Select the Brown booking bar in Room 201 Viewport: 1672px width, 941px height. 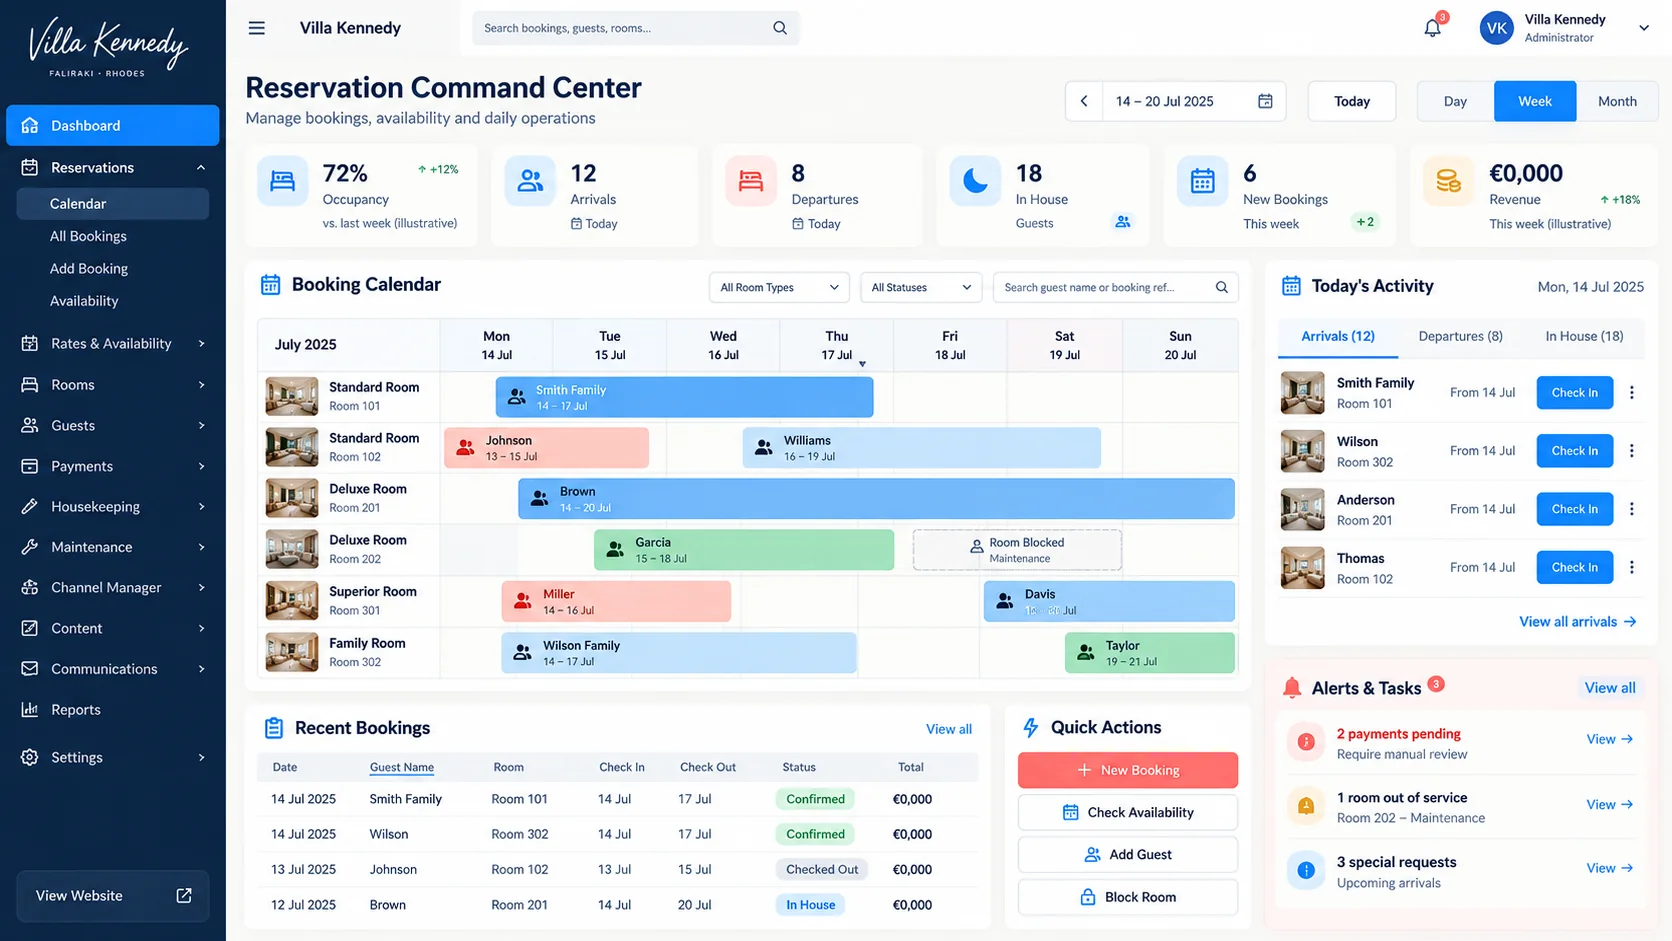876,499
